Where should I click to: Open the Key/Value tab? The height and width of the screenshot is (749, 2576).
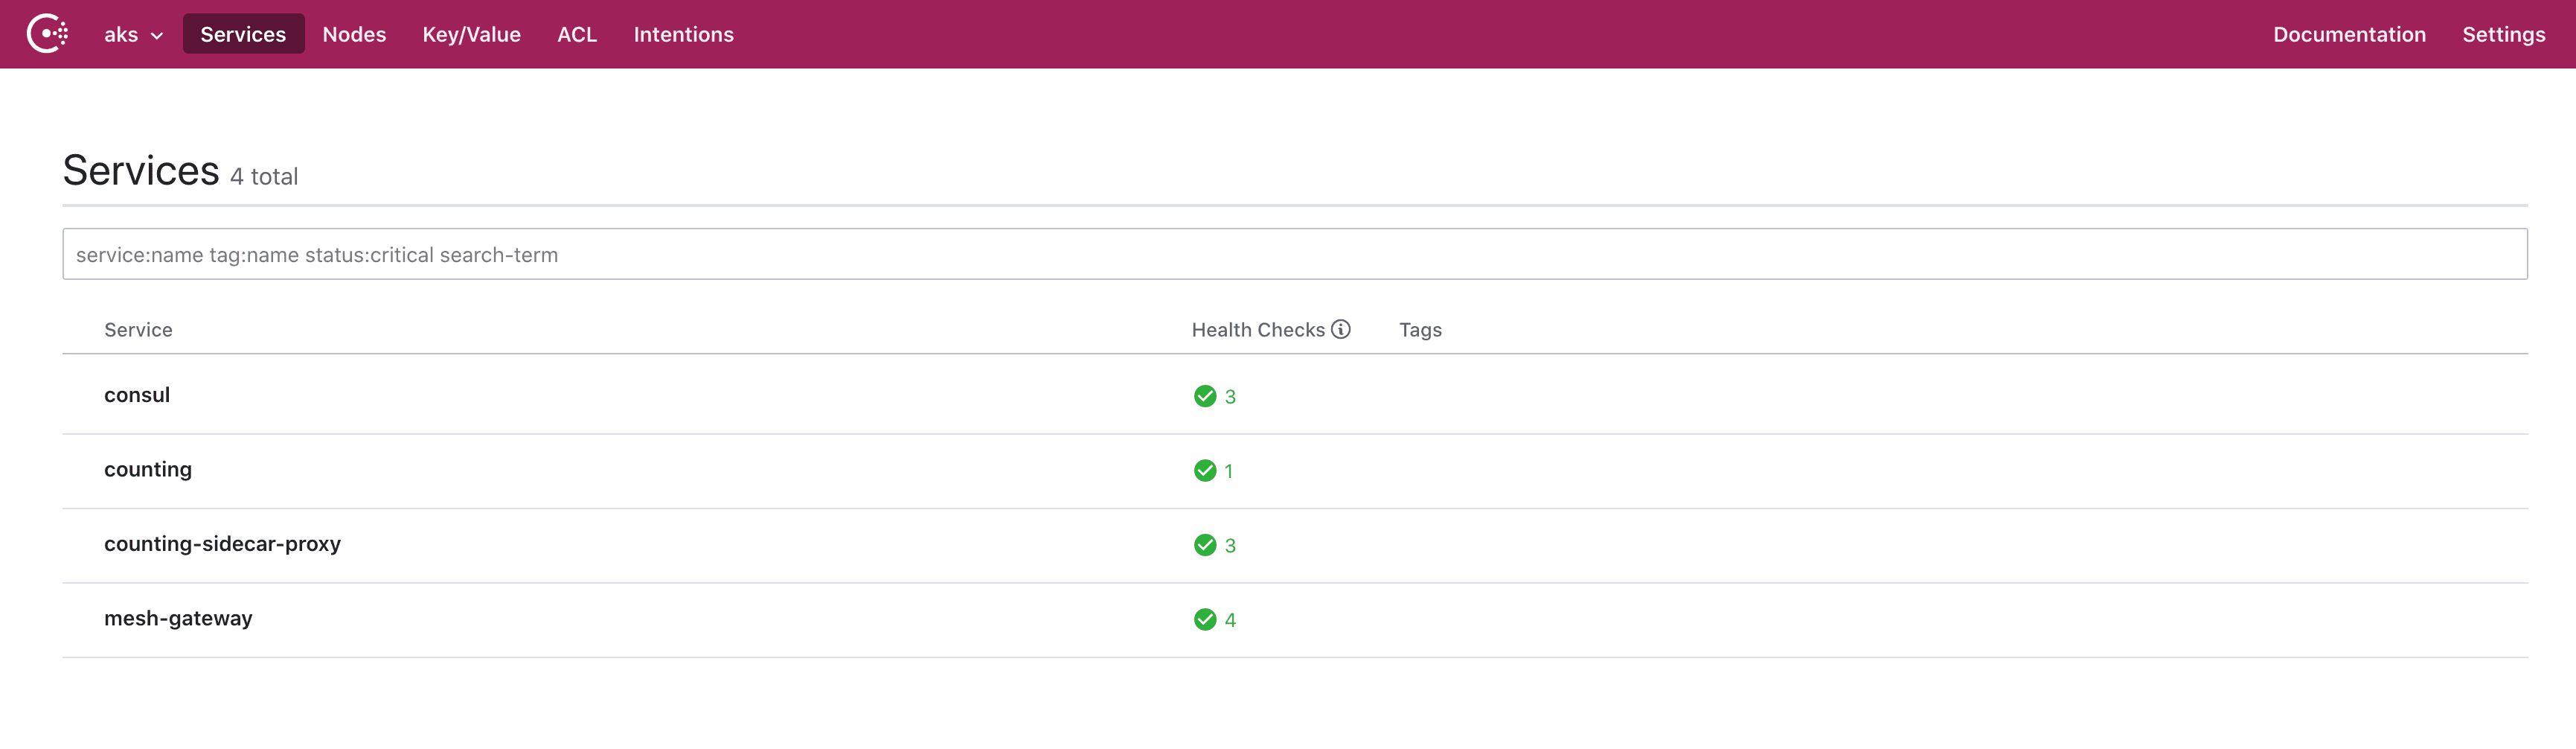pos(471,34)
